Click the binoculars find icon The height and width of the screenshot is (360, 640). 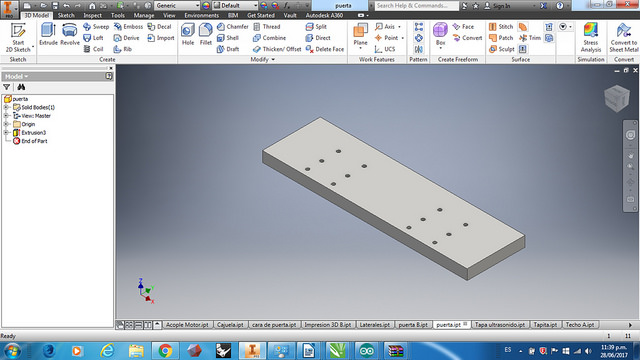21,87
